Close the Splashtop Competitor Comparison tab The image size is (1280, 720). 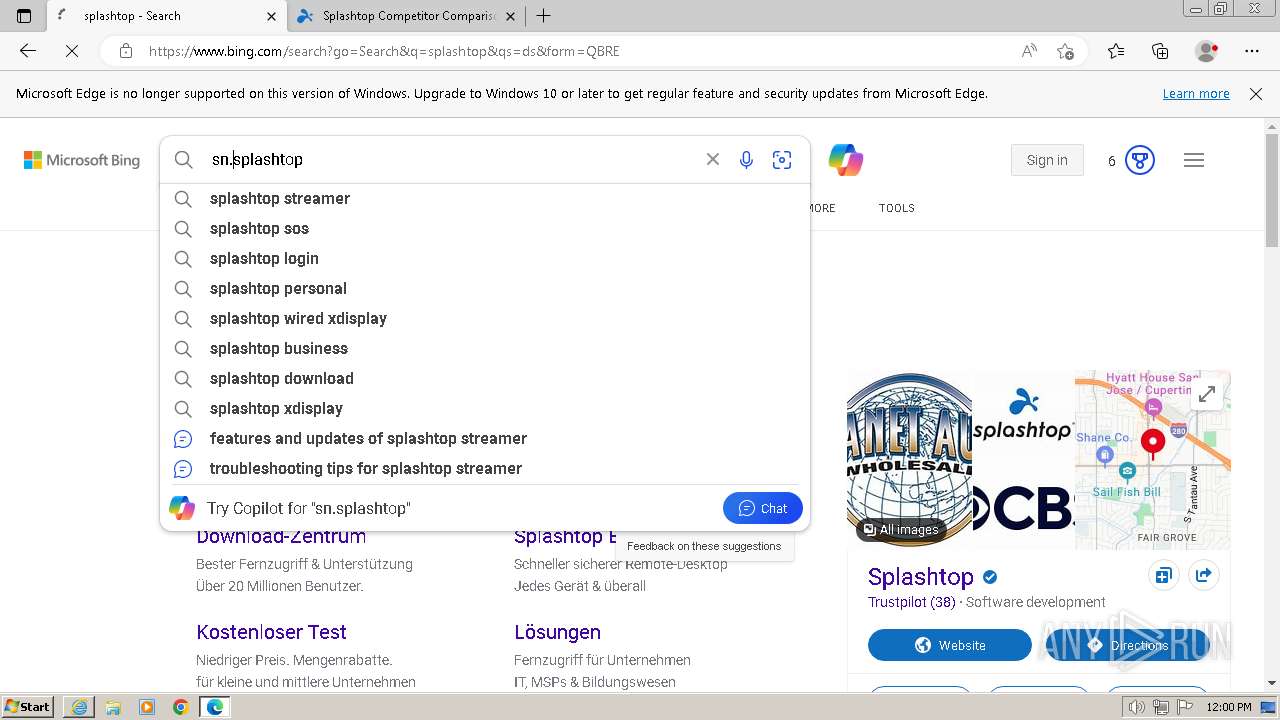511,16
